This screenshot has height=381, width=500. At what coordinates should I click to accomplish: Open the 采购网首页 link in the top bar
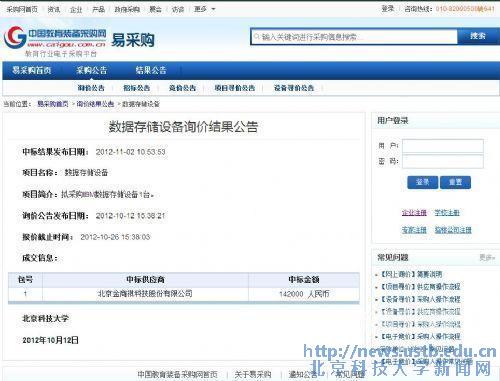point(22,9)
